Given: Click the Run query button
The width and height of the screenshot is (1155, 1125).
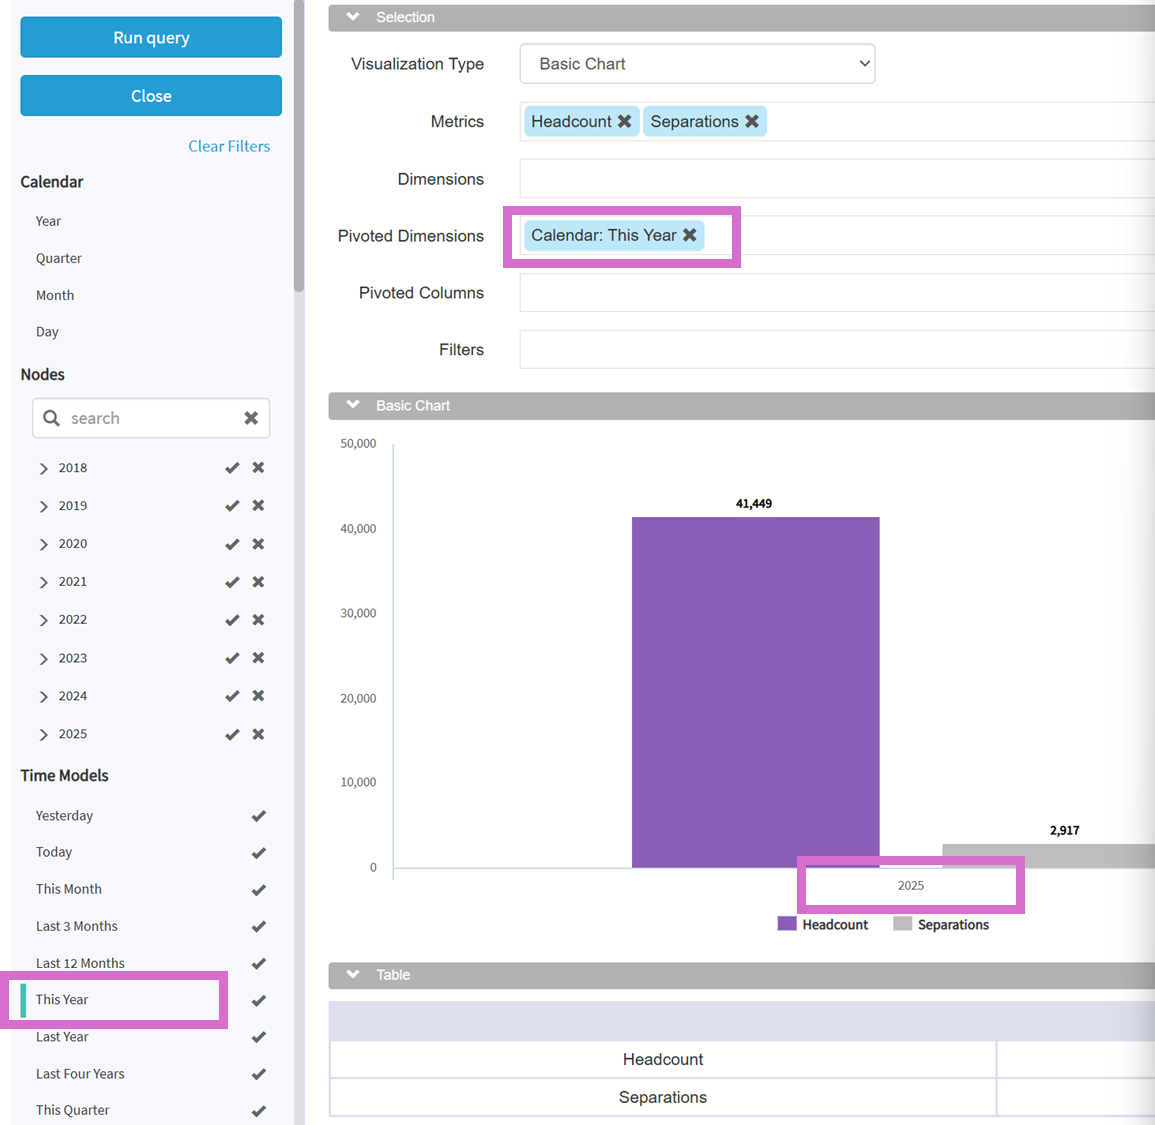Looking at the screenshot, I should coord(151,38).
